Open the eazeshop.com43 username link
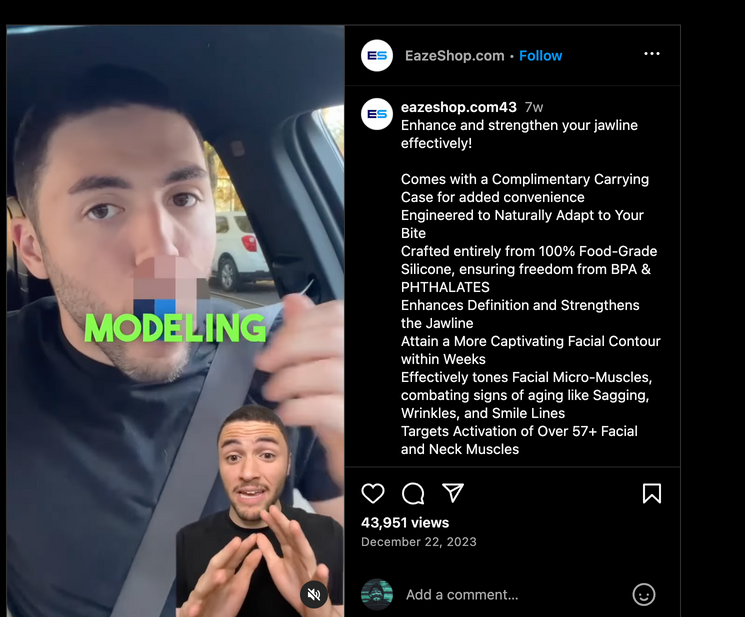This screenshot has height=617, width=745. (458, 107)
